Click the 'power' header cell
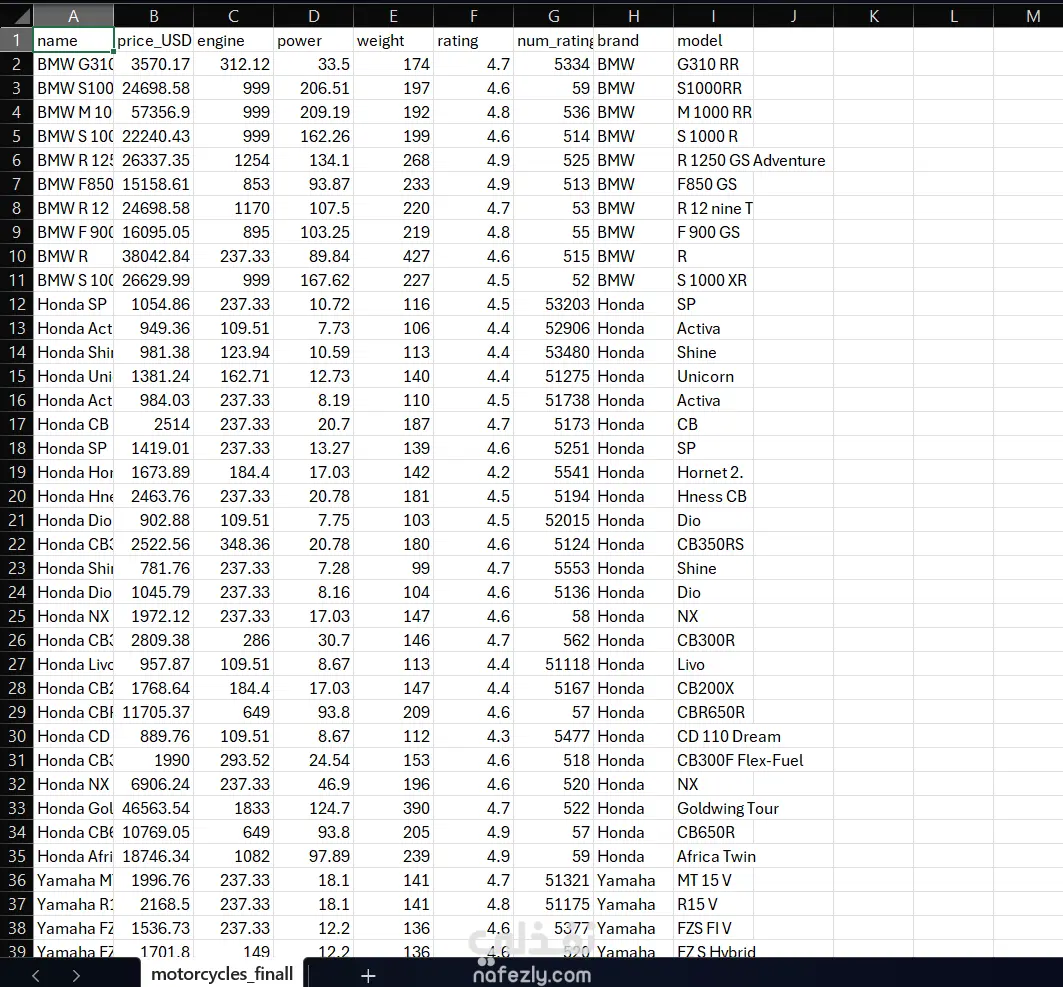 pyautogui.click(x=313, y=40)
